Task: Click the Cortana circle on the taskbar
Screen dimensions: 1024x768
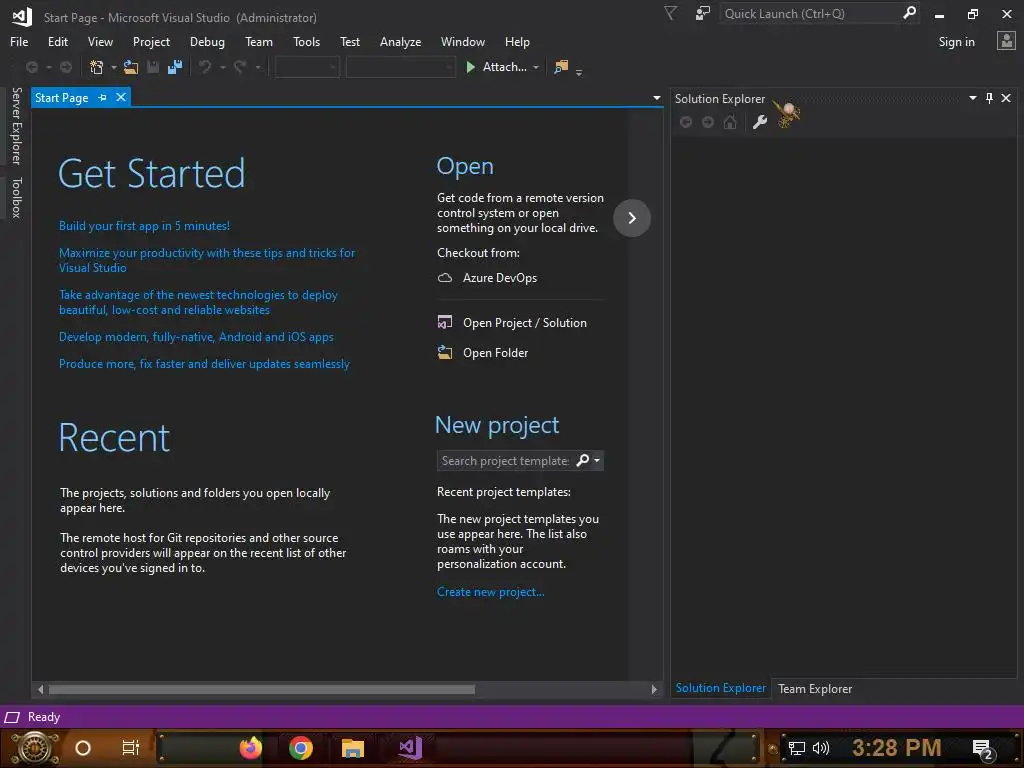Action: point(83,748)
